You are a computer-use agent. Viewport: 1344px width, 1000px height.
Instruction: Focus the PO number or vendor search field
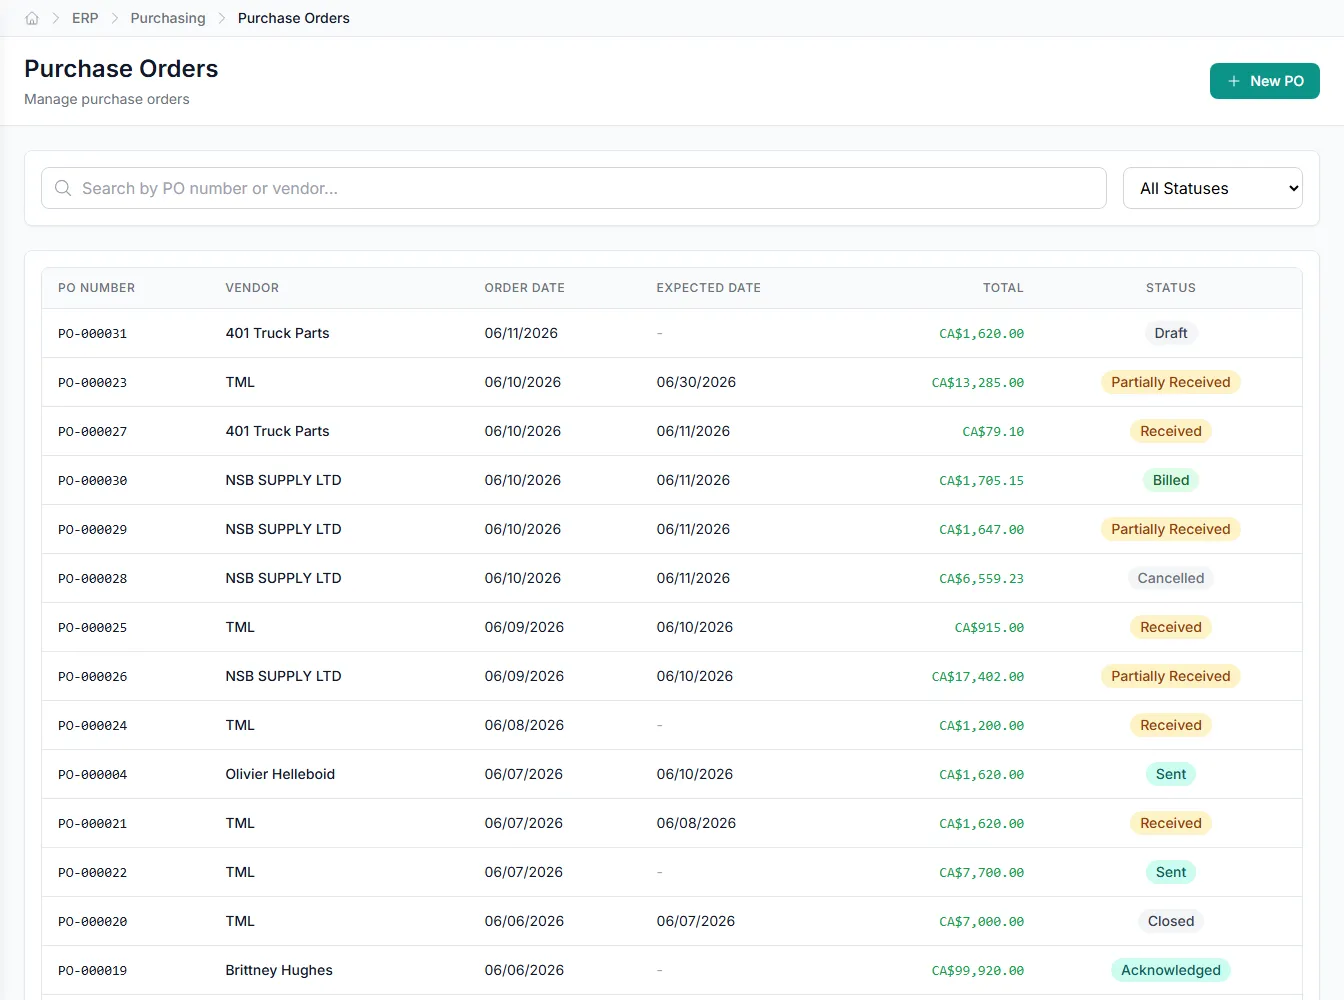[574, 188]
